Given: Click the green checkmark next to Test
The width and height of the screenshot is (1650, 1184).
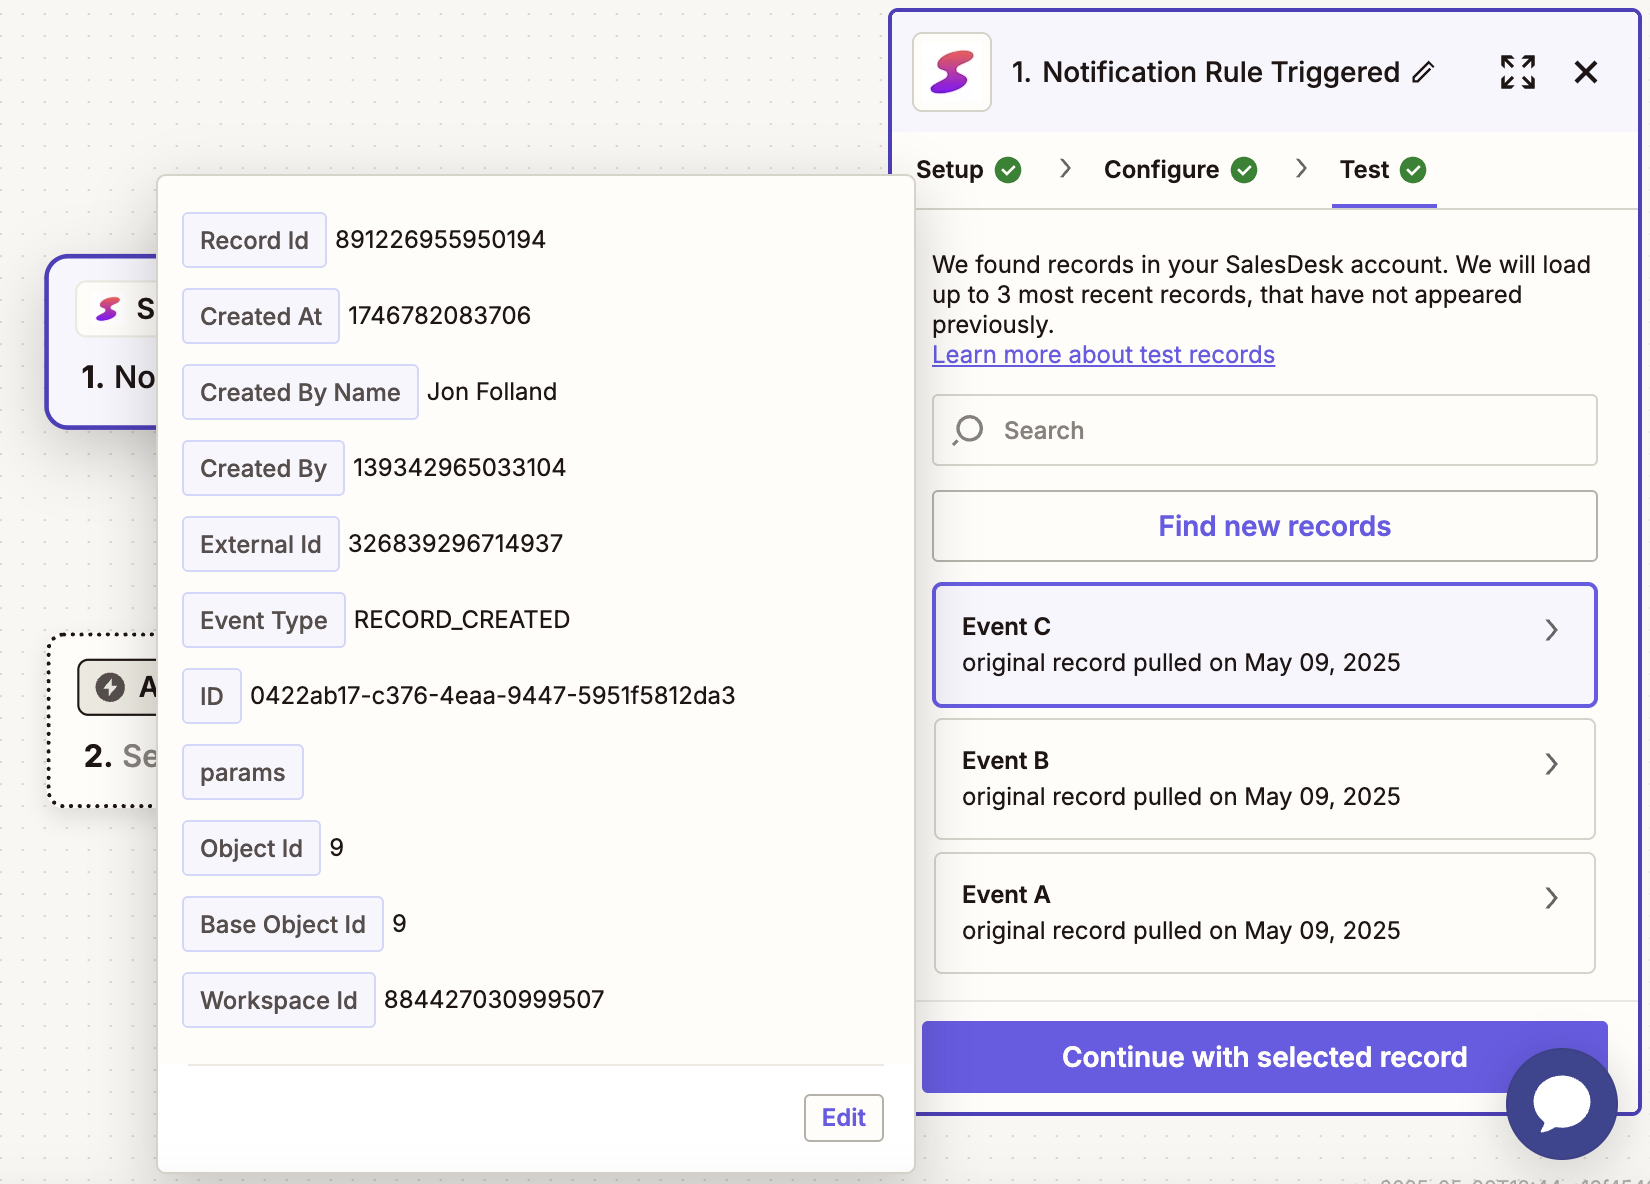Looking at the screenshot, I should coord(1414,170).
